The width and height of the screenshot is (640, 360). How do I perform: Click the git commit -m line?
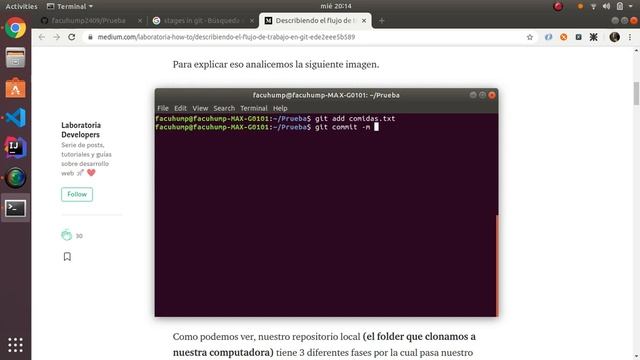[x=267, y=127]
